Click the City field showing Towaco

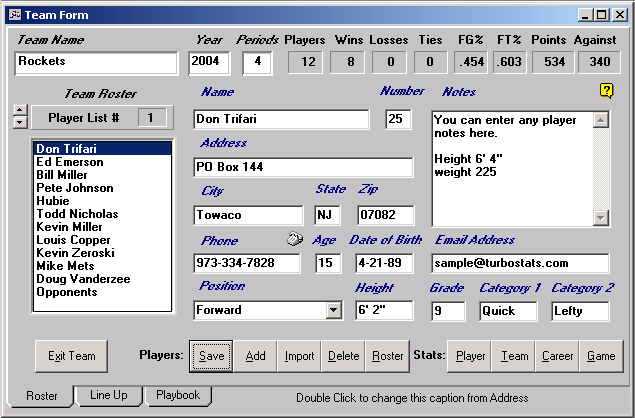click(248, 215)
